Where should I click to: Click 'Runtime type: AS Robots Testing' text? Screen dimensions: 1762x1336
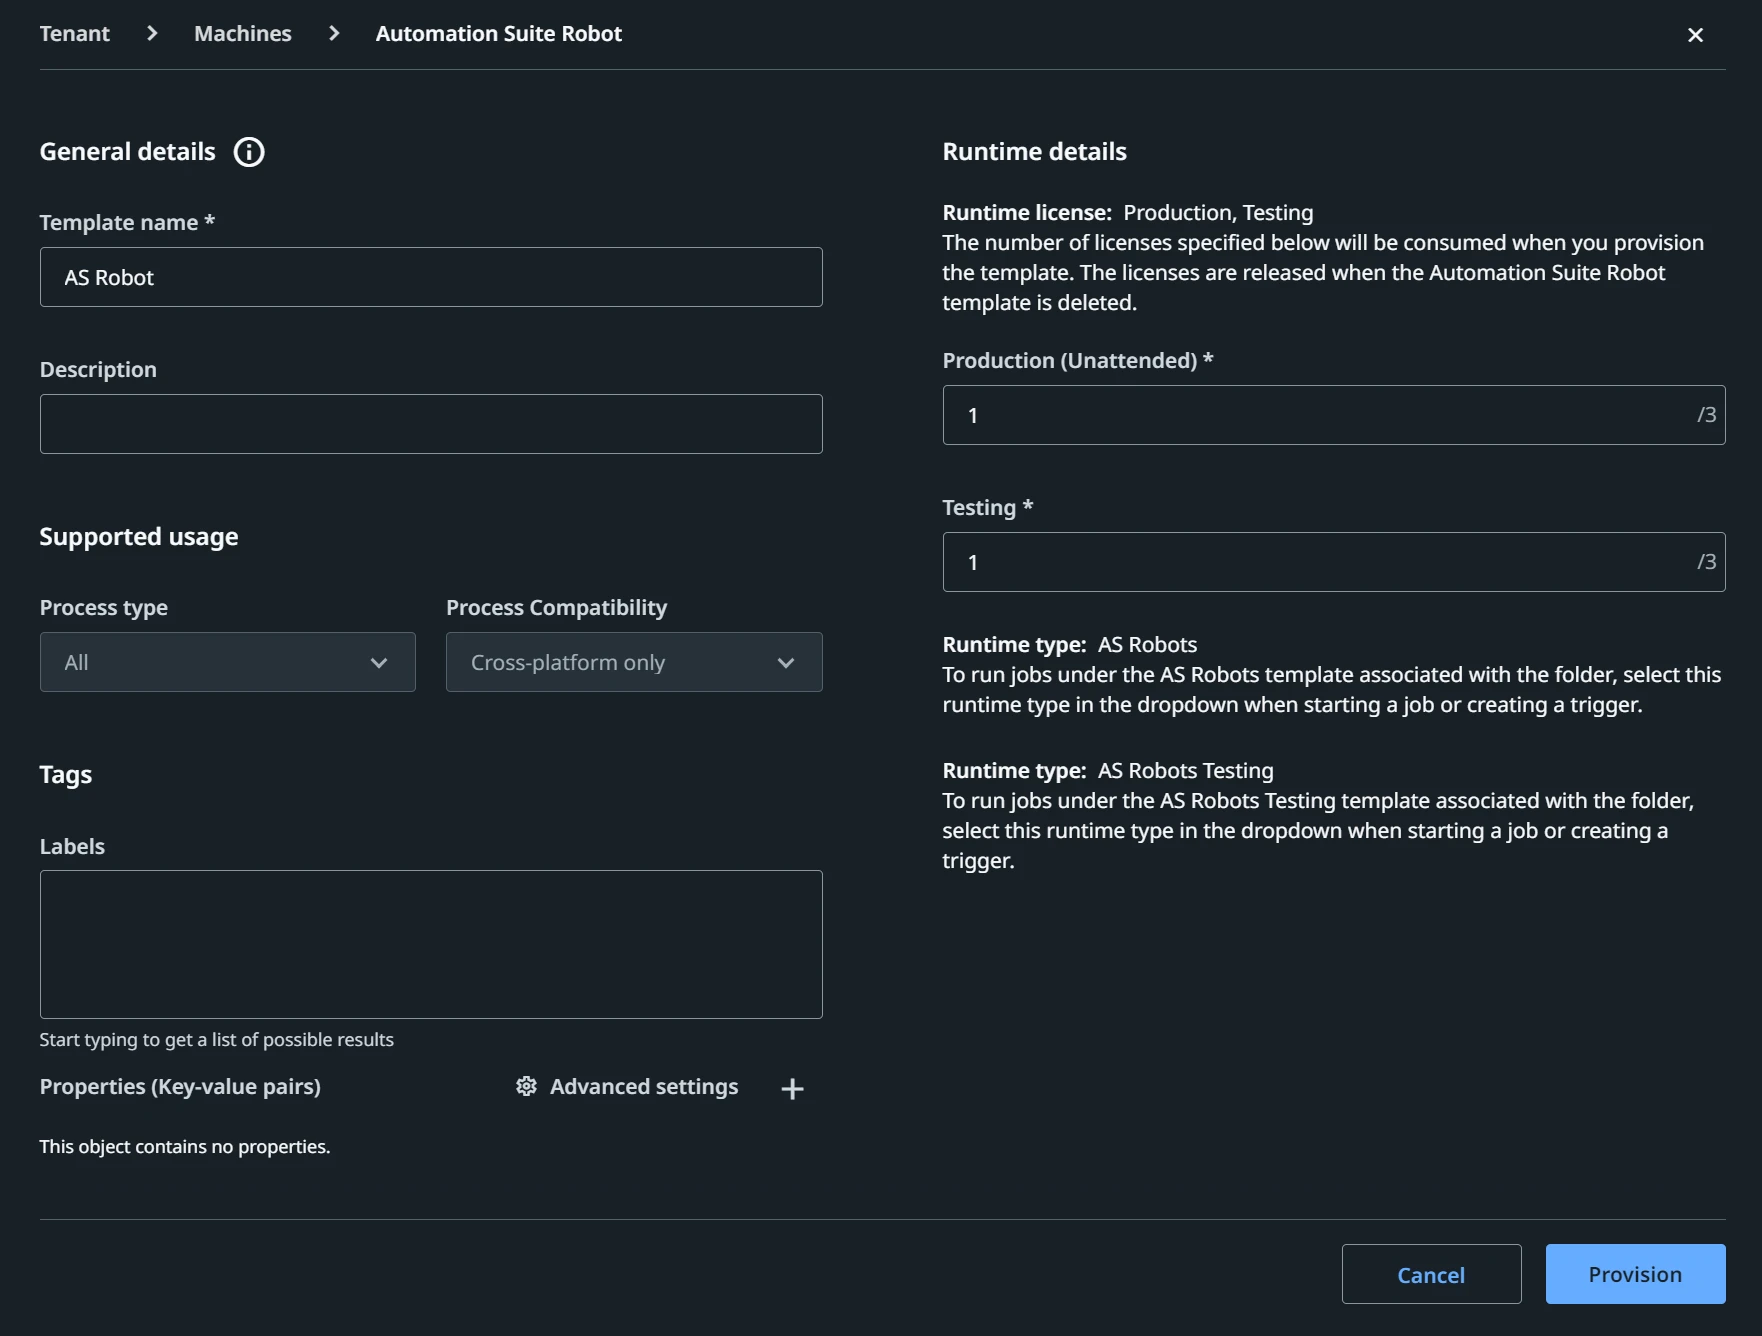pos(1108,771)
